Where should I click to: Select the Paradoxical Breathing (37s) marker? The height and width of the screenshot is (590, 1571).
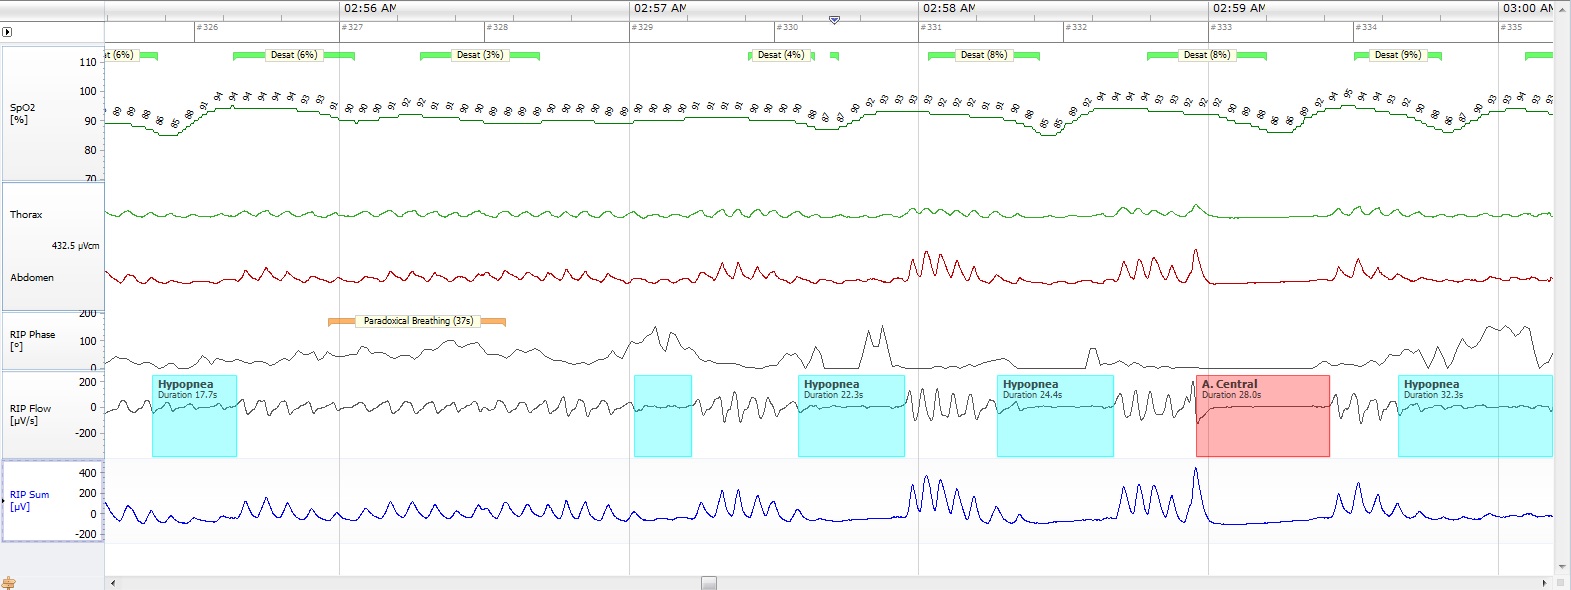pyautogui.click(x=417, y=321)
